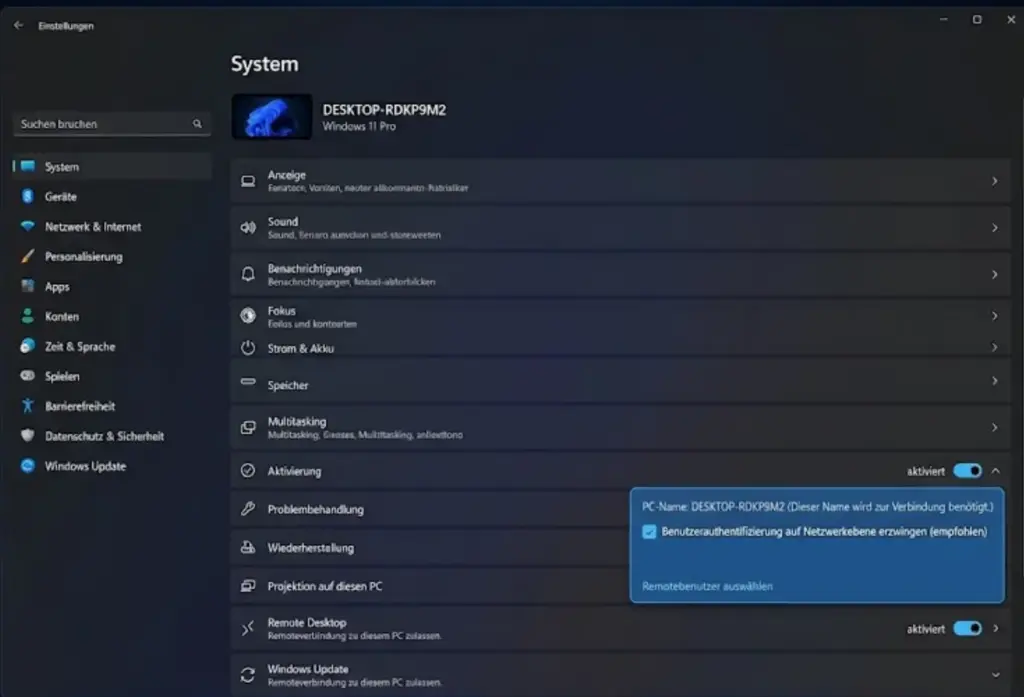Click the Remotebenutzer auswählen link
1024x697 pixels.
[707, 587]
